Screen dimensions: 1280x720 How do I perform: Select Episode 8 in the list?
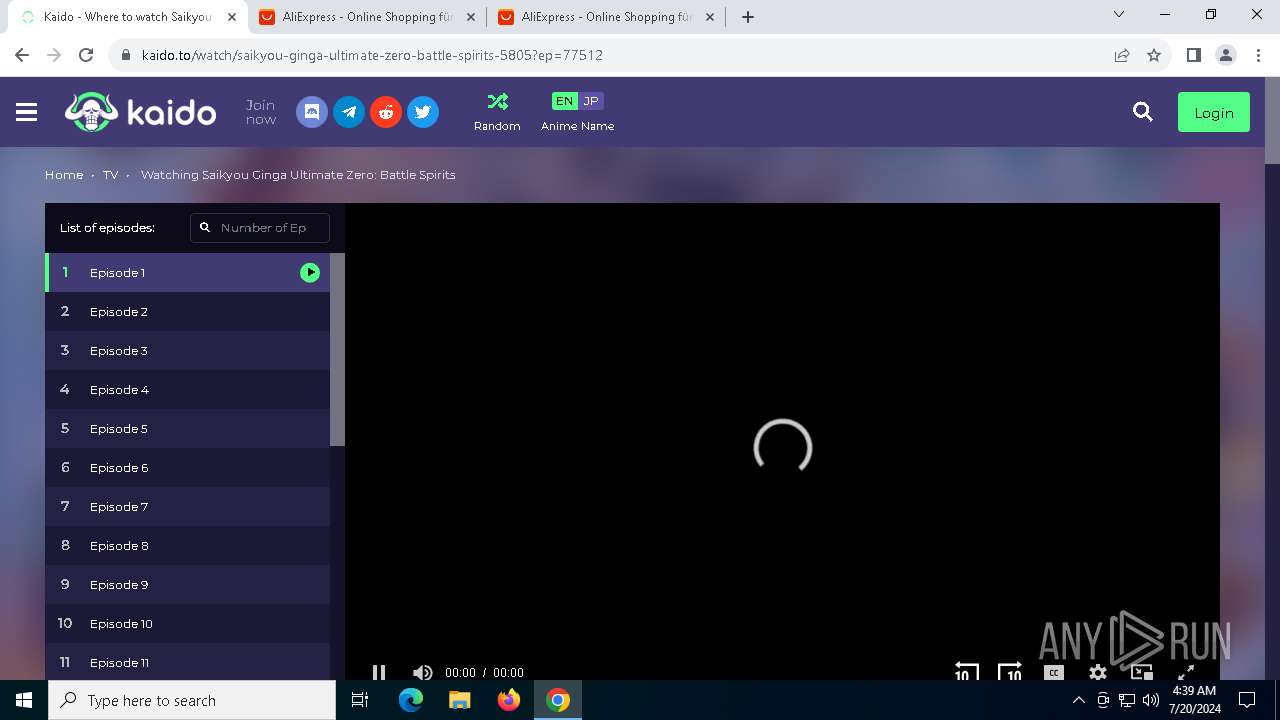pos(187,546)
